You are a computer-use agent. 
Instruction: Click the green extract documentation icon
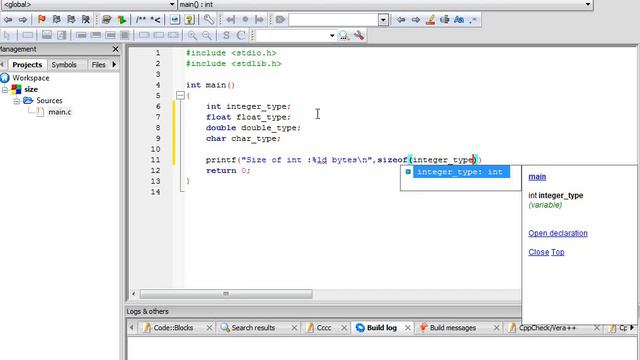121,20
